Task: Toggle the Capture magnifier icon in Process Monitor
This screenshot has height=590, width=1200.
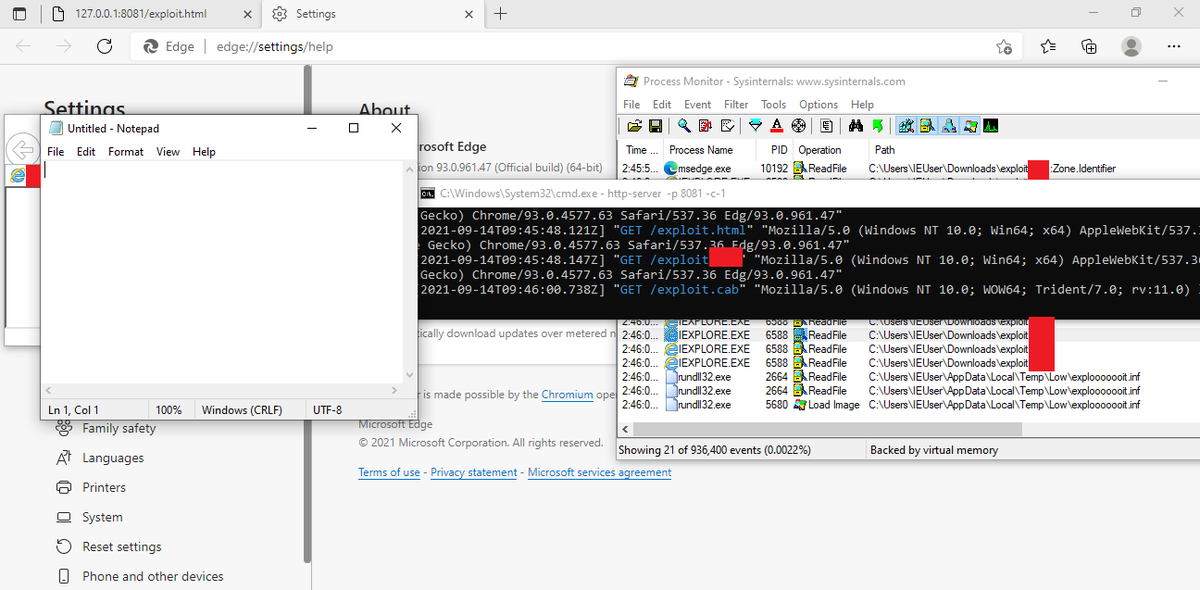Action: click(x=684, y=126)
